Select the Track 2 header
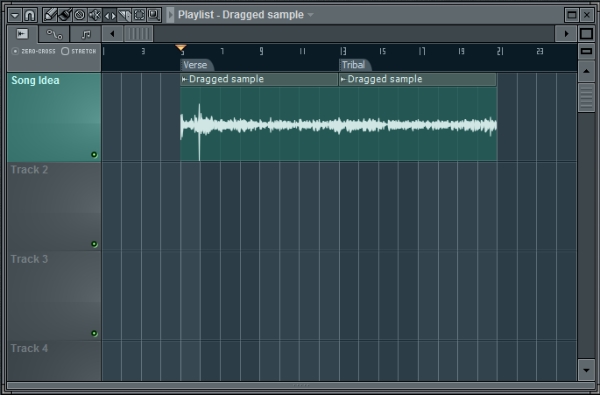Screen dimensions: 600x395 (54, 207)
